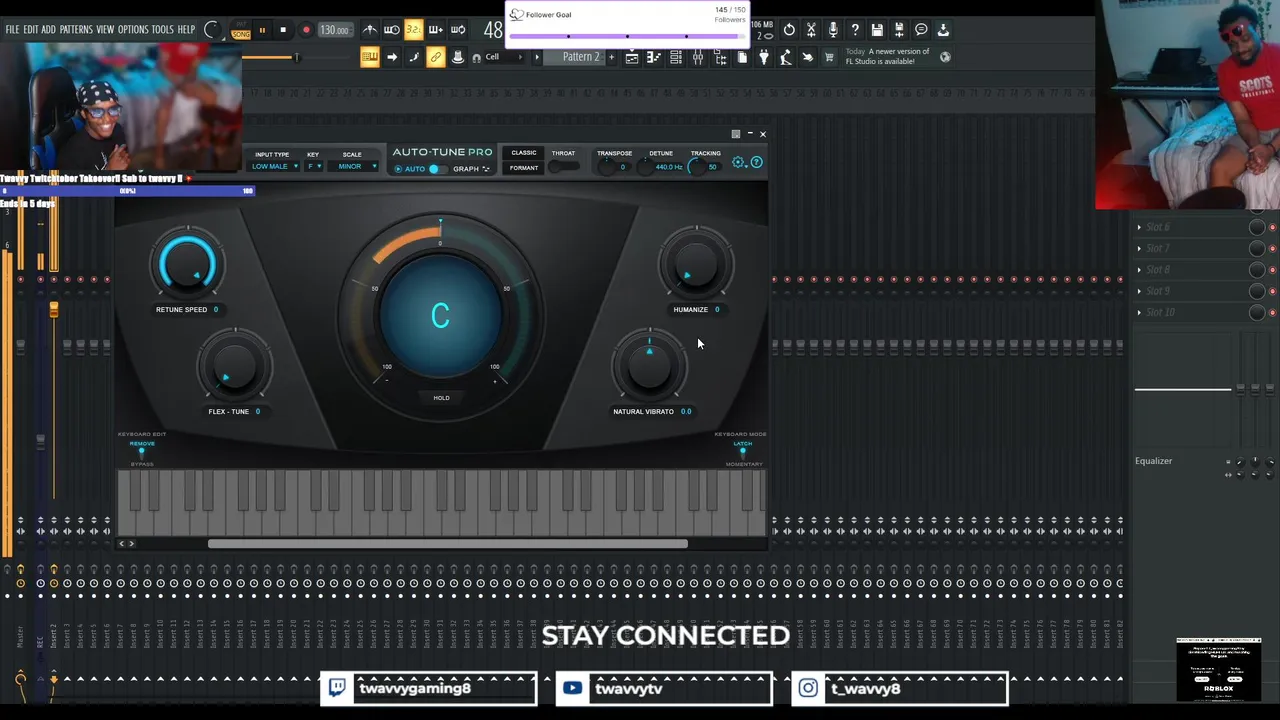Select CLASSIC mode in Auto-Tune

click(x=524, y=153)
